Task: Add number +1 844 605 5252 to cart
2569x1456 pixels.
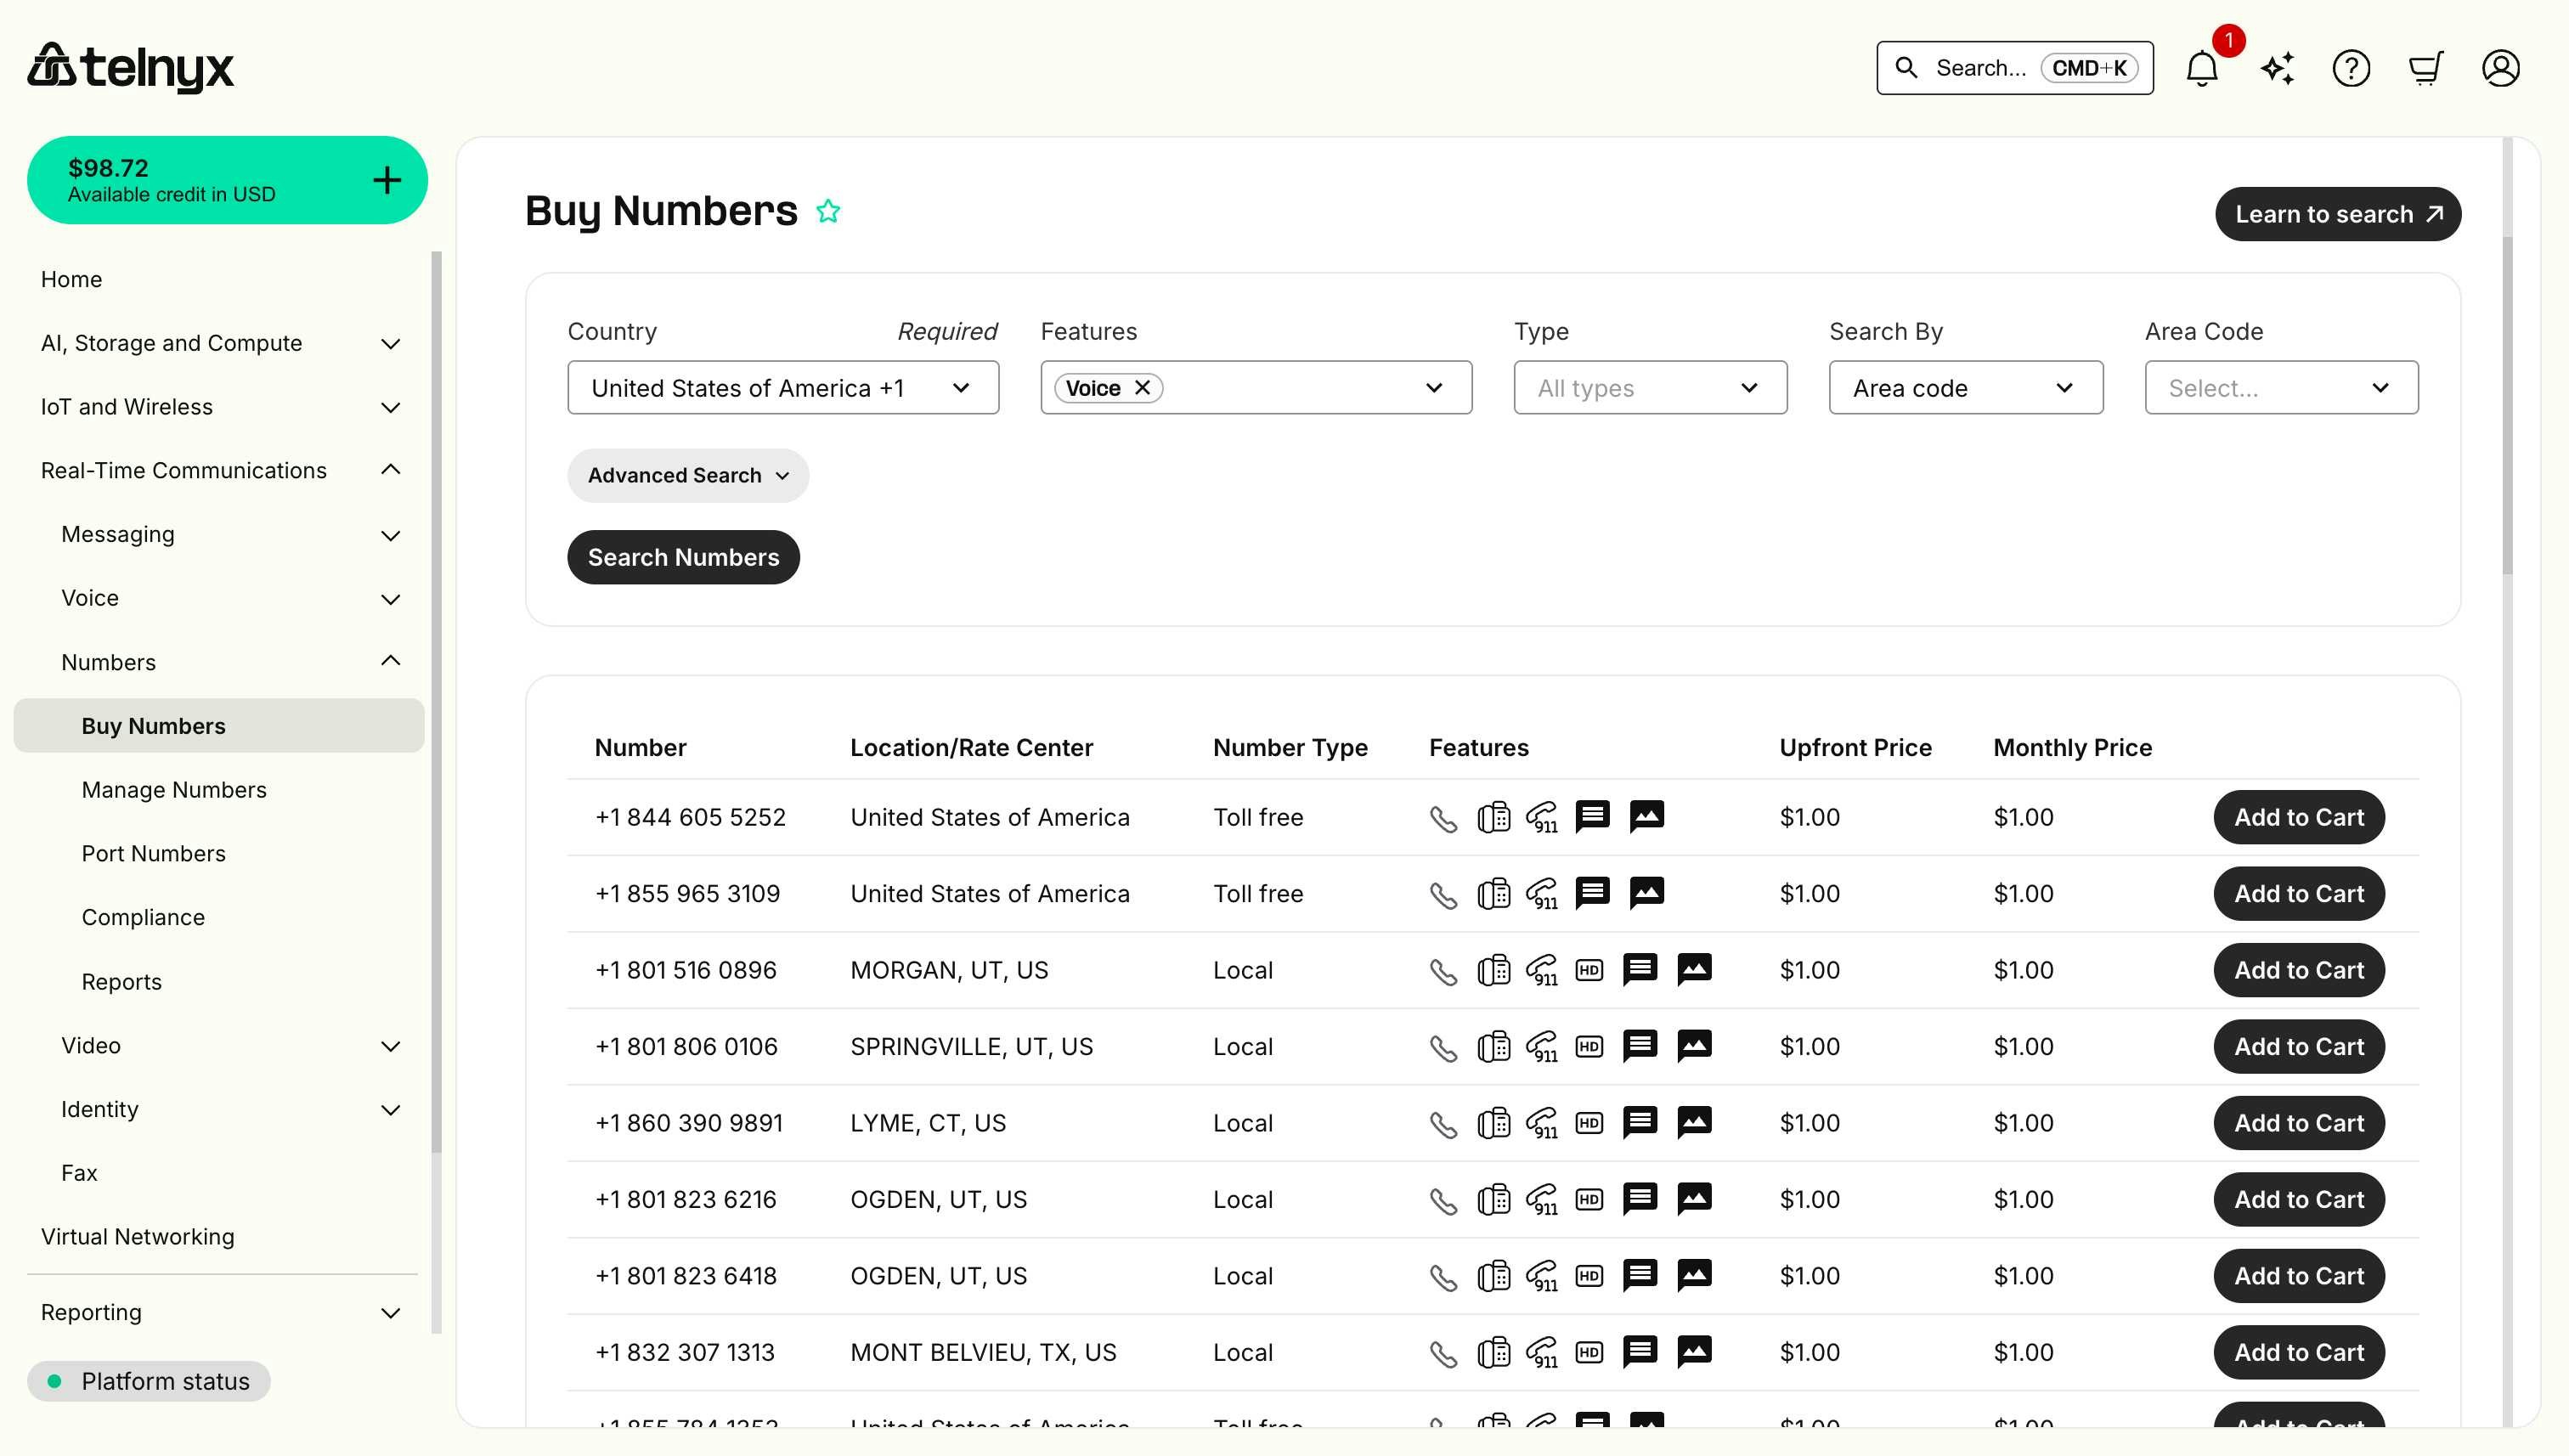Action: tap(2297, 817)
